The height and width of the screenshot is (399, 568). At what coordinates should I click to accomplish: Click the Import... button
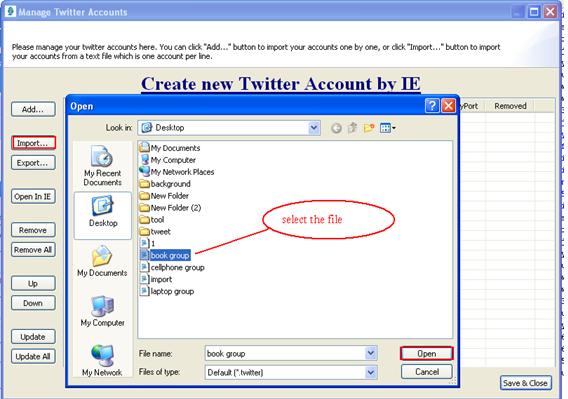(x=33, y=143)
